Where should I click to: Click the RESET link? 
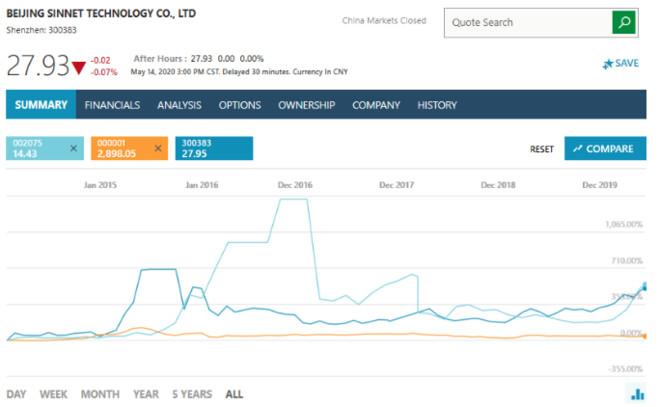(541, 149)
